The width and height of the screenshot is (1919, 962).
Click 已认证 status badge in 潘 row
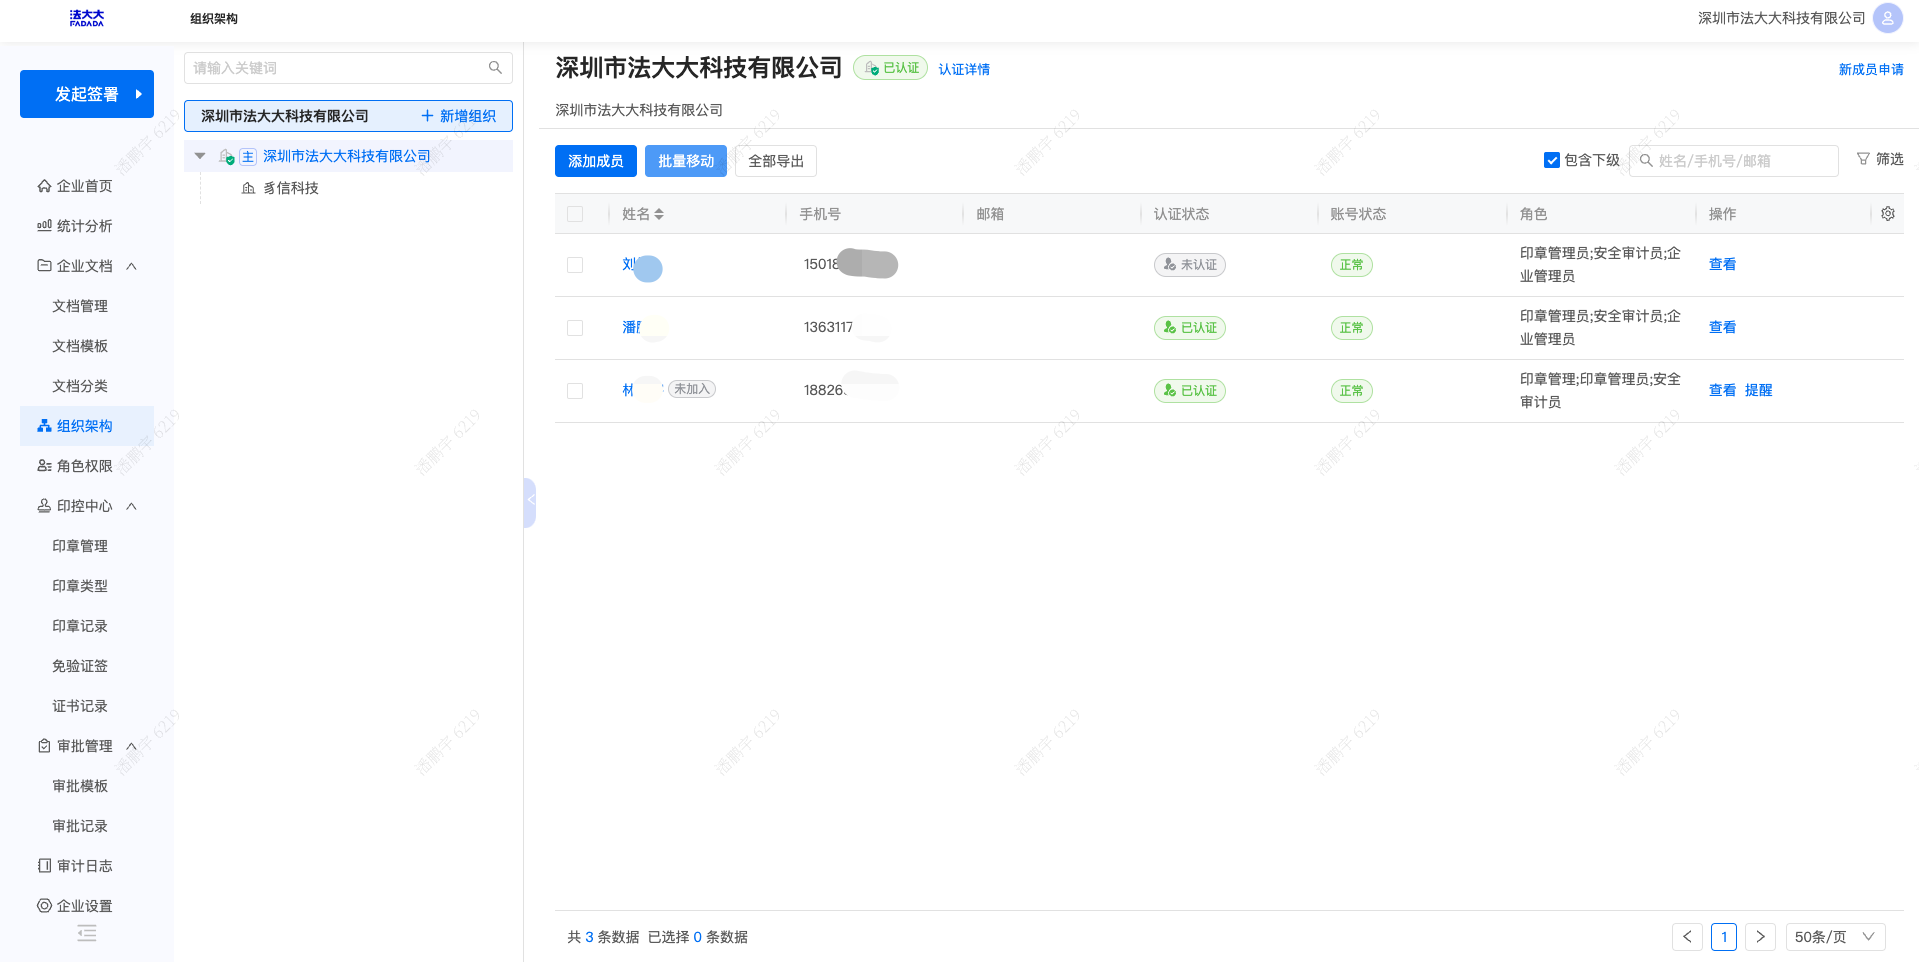tap(1189, 328)
